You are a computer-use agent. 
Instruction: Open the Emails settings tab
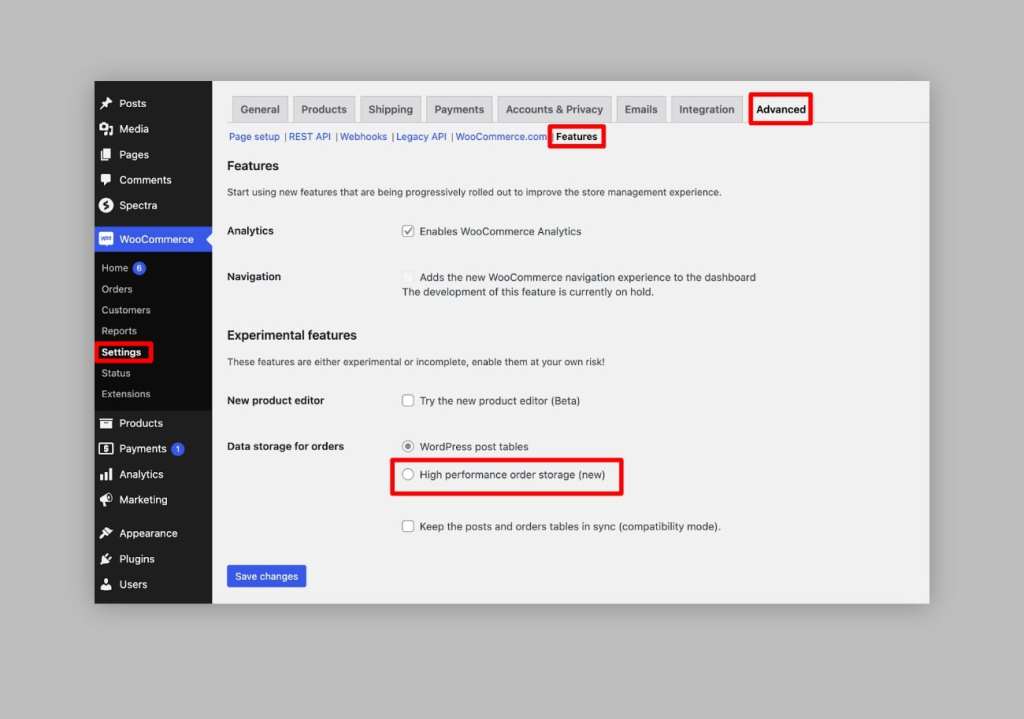tap(641, 109)
